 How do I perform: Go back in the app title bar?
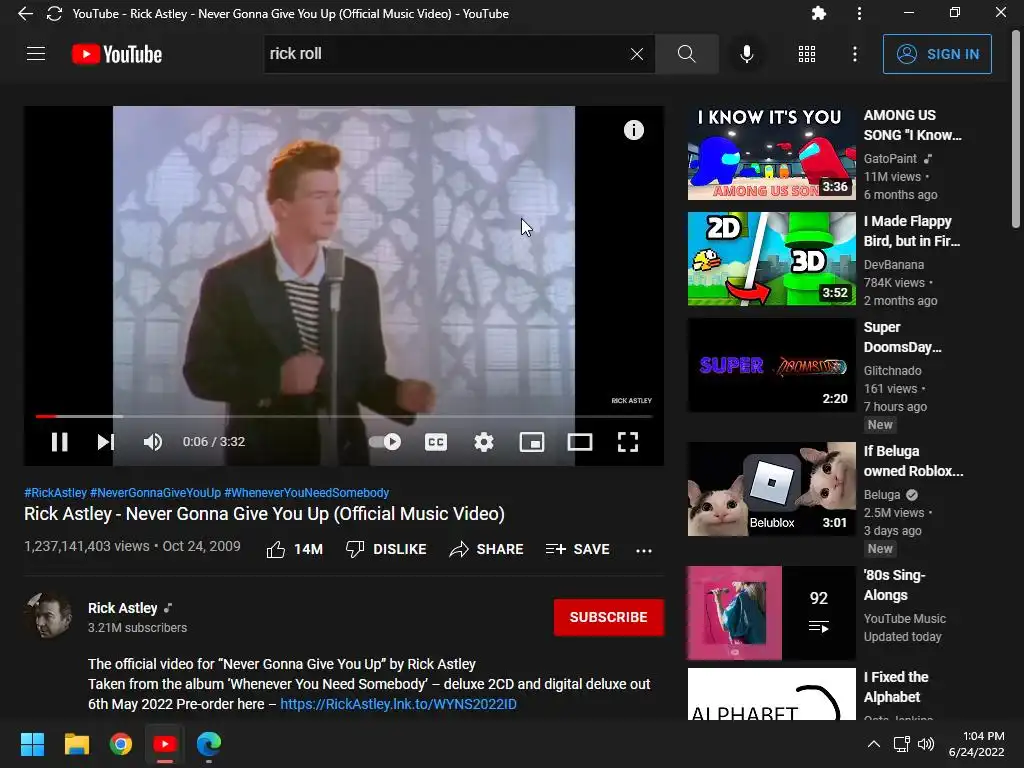[x=25, y=14]
